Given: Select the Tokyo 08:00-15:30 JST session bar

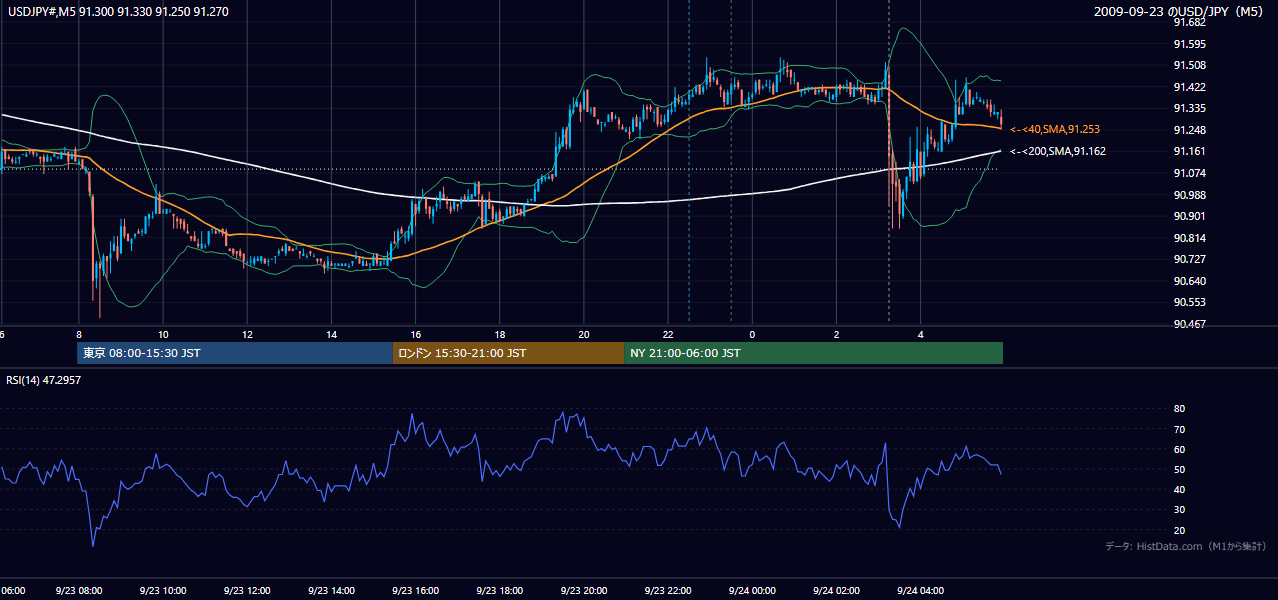Looking at the screenshot, I should click(x=235, y=353).
